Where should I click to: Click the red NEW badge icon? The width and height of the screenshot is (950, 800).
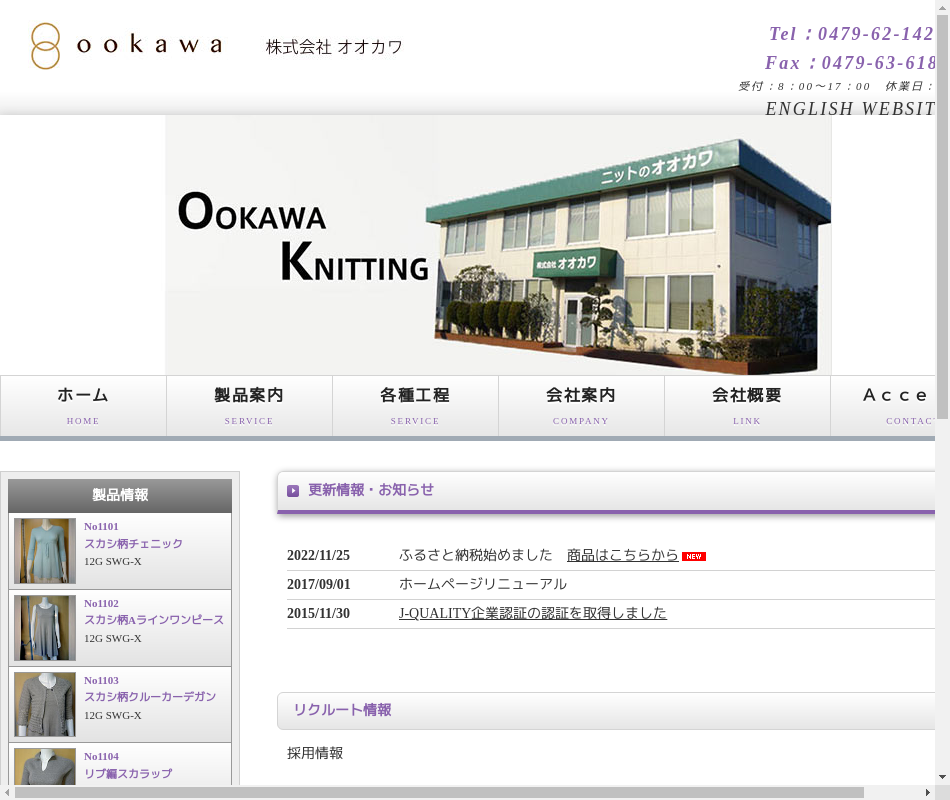pos(694,556)
